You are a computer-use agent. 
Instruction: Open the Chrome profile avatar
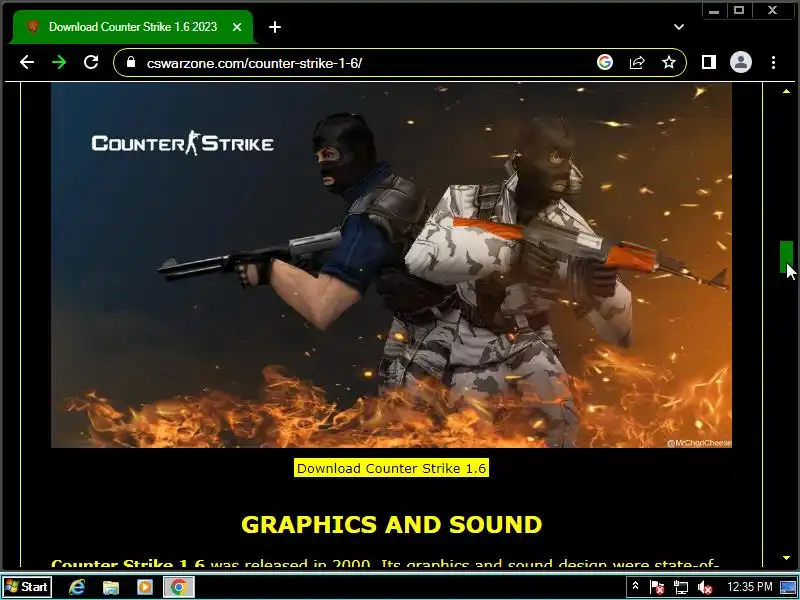click(x=741, y=62)
